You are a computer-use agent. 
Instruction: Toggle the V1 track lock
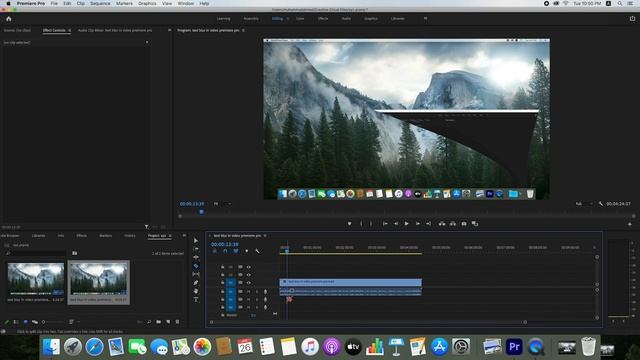click(x=222, y=282)
